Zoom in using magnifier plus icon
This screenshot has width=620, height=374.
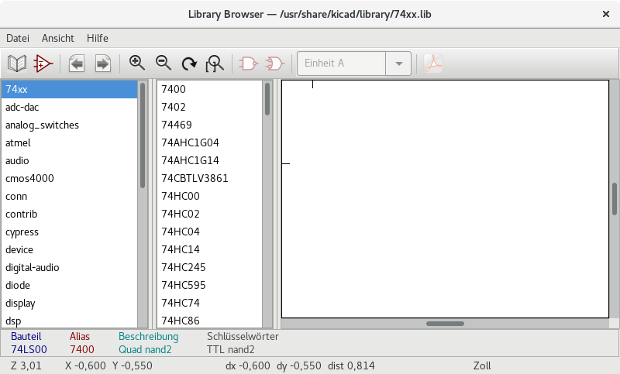137,63
